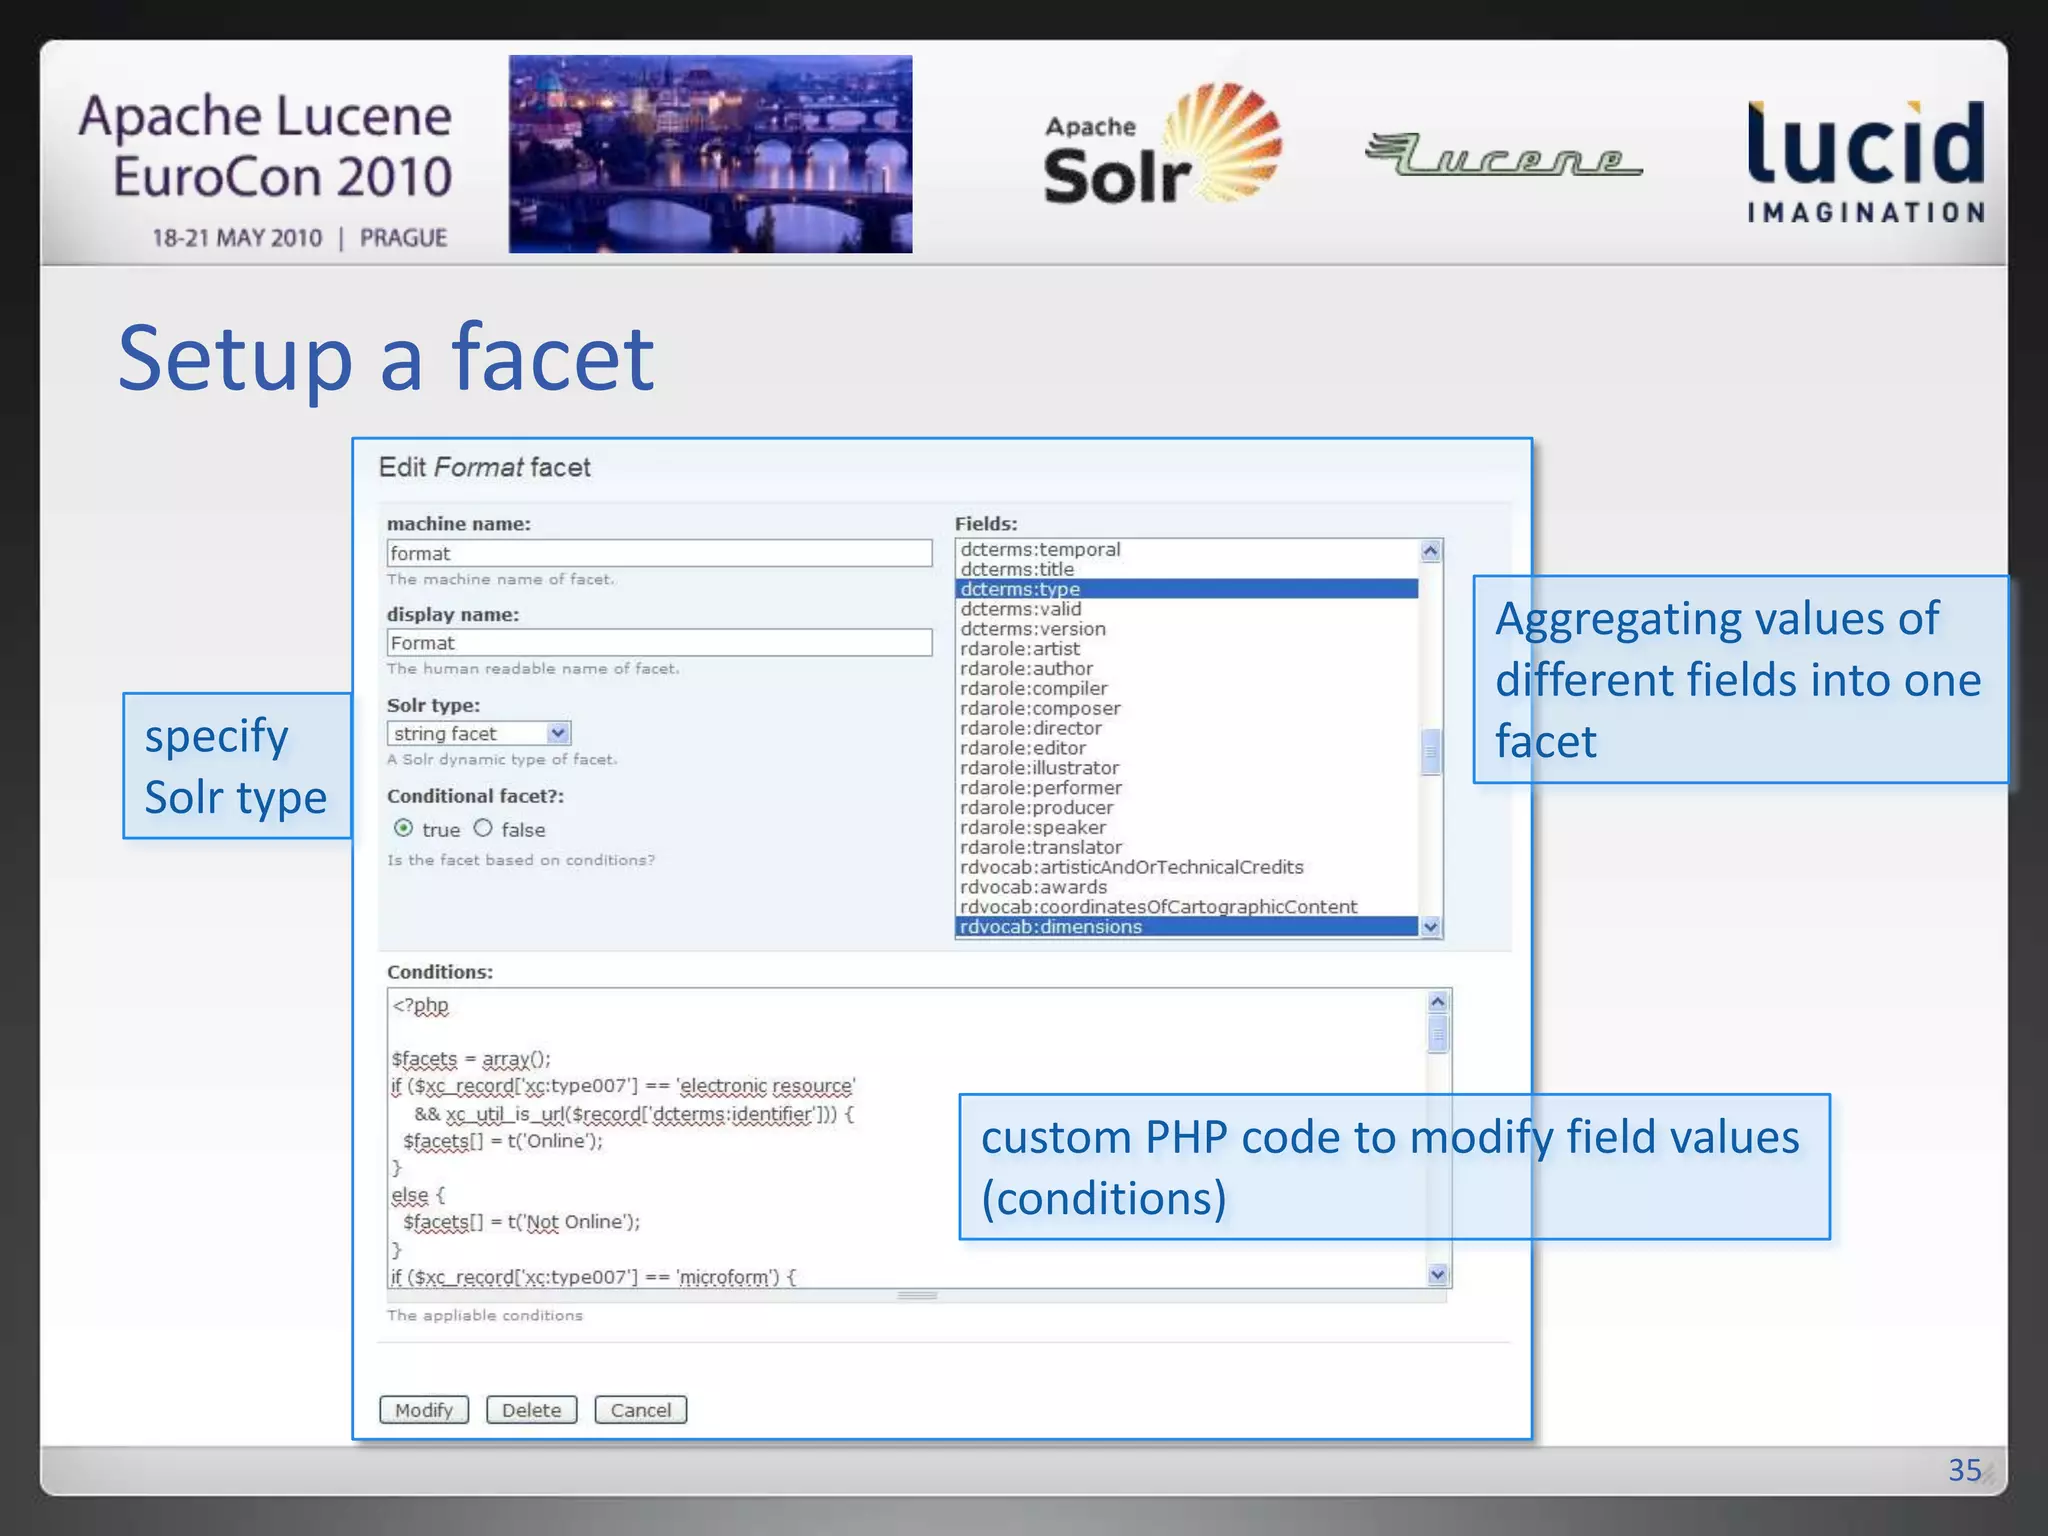Click Conditions box scroll-up arrow
Screen dimensions: 2048x1536
1438,1002
